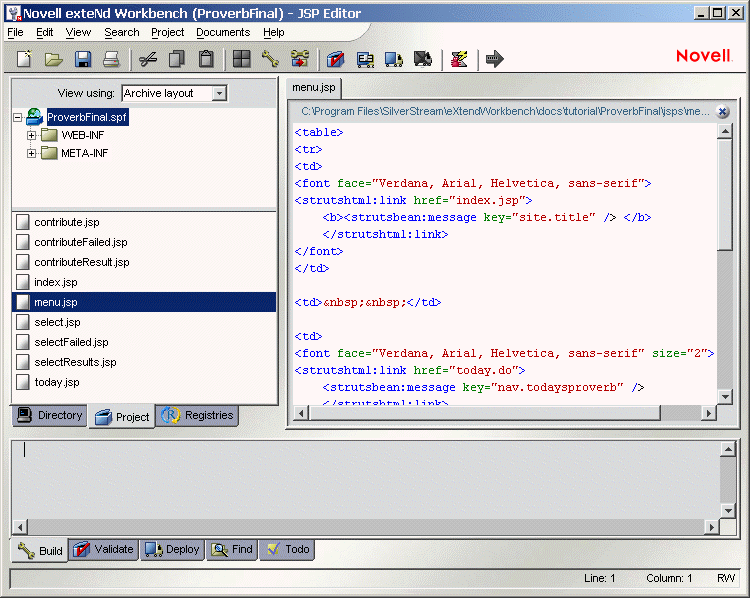Switch to the Registries tab

(x=198, y=416)
